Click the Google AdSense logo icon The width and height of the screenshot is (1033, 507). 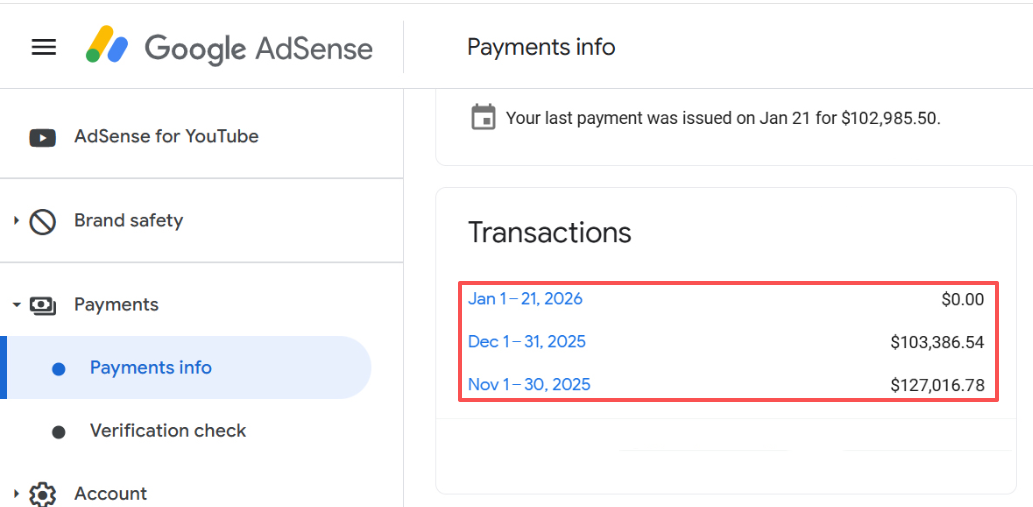[107, 46]
